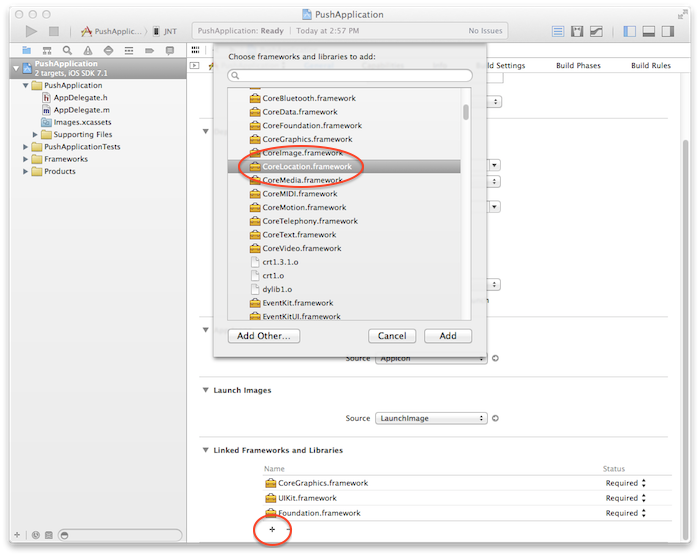Show recently edited files filter clock icon

(36, 535)
